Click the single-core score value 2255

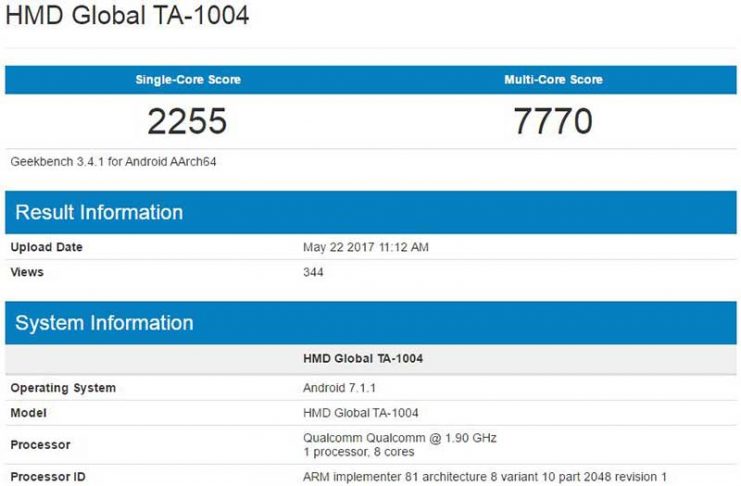[187, 121]
